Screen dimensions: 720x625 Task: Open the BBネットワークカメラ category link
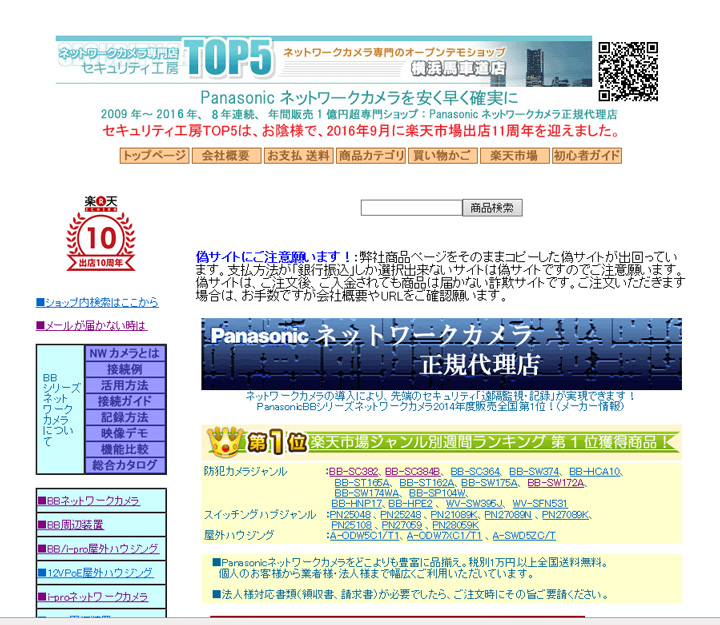(x=91, y=500)
